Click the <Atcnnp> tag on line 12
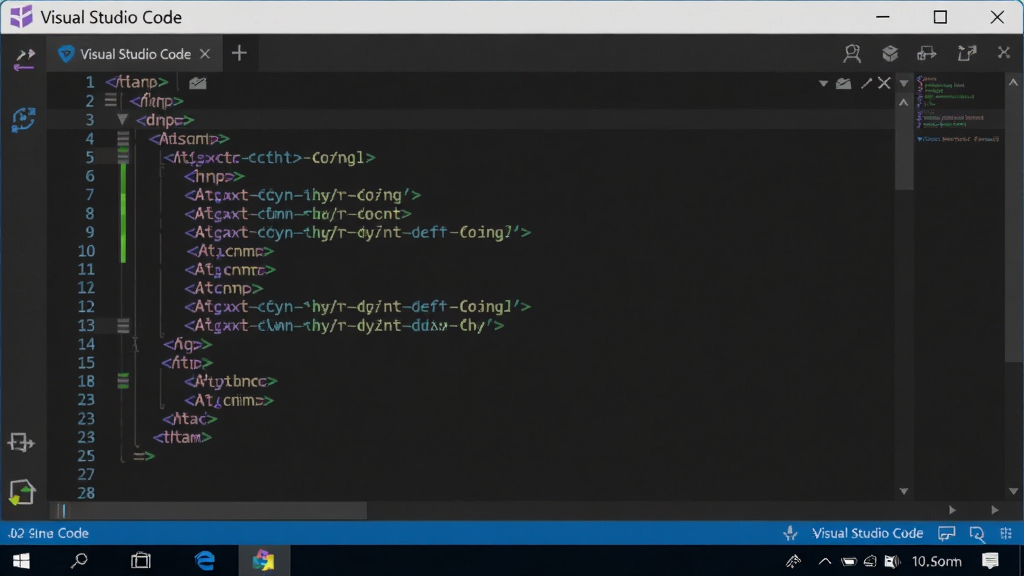1024x576 pixels. click(x=223, y=288)
